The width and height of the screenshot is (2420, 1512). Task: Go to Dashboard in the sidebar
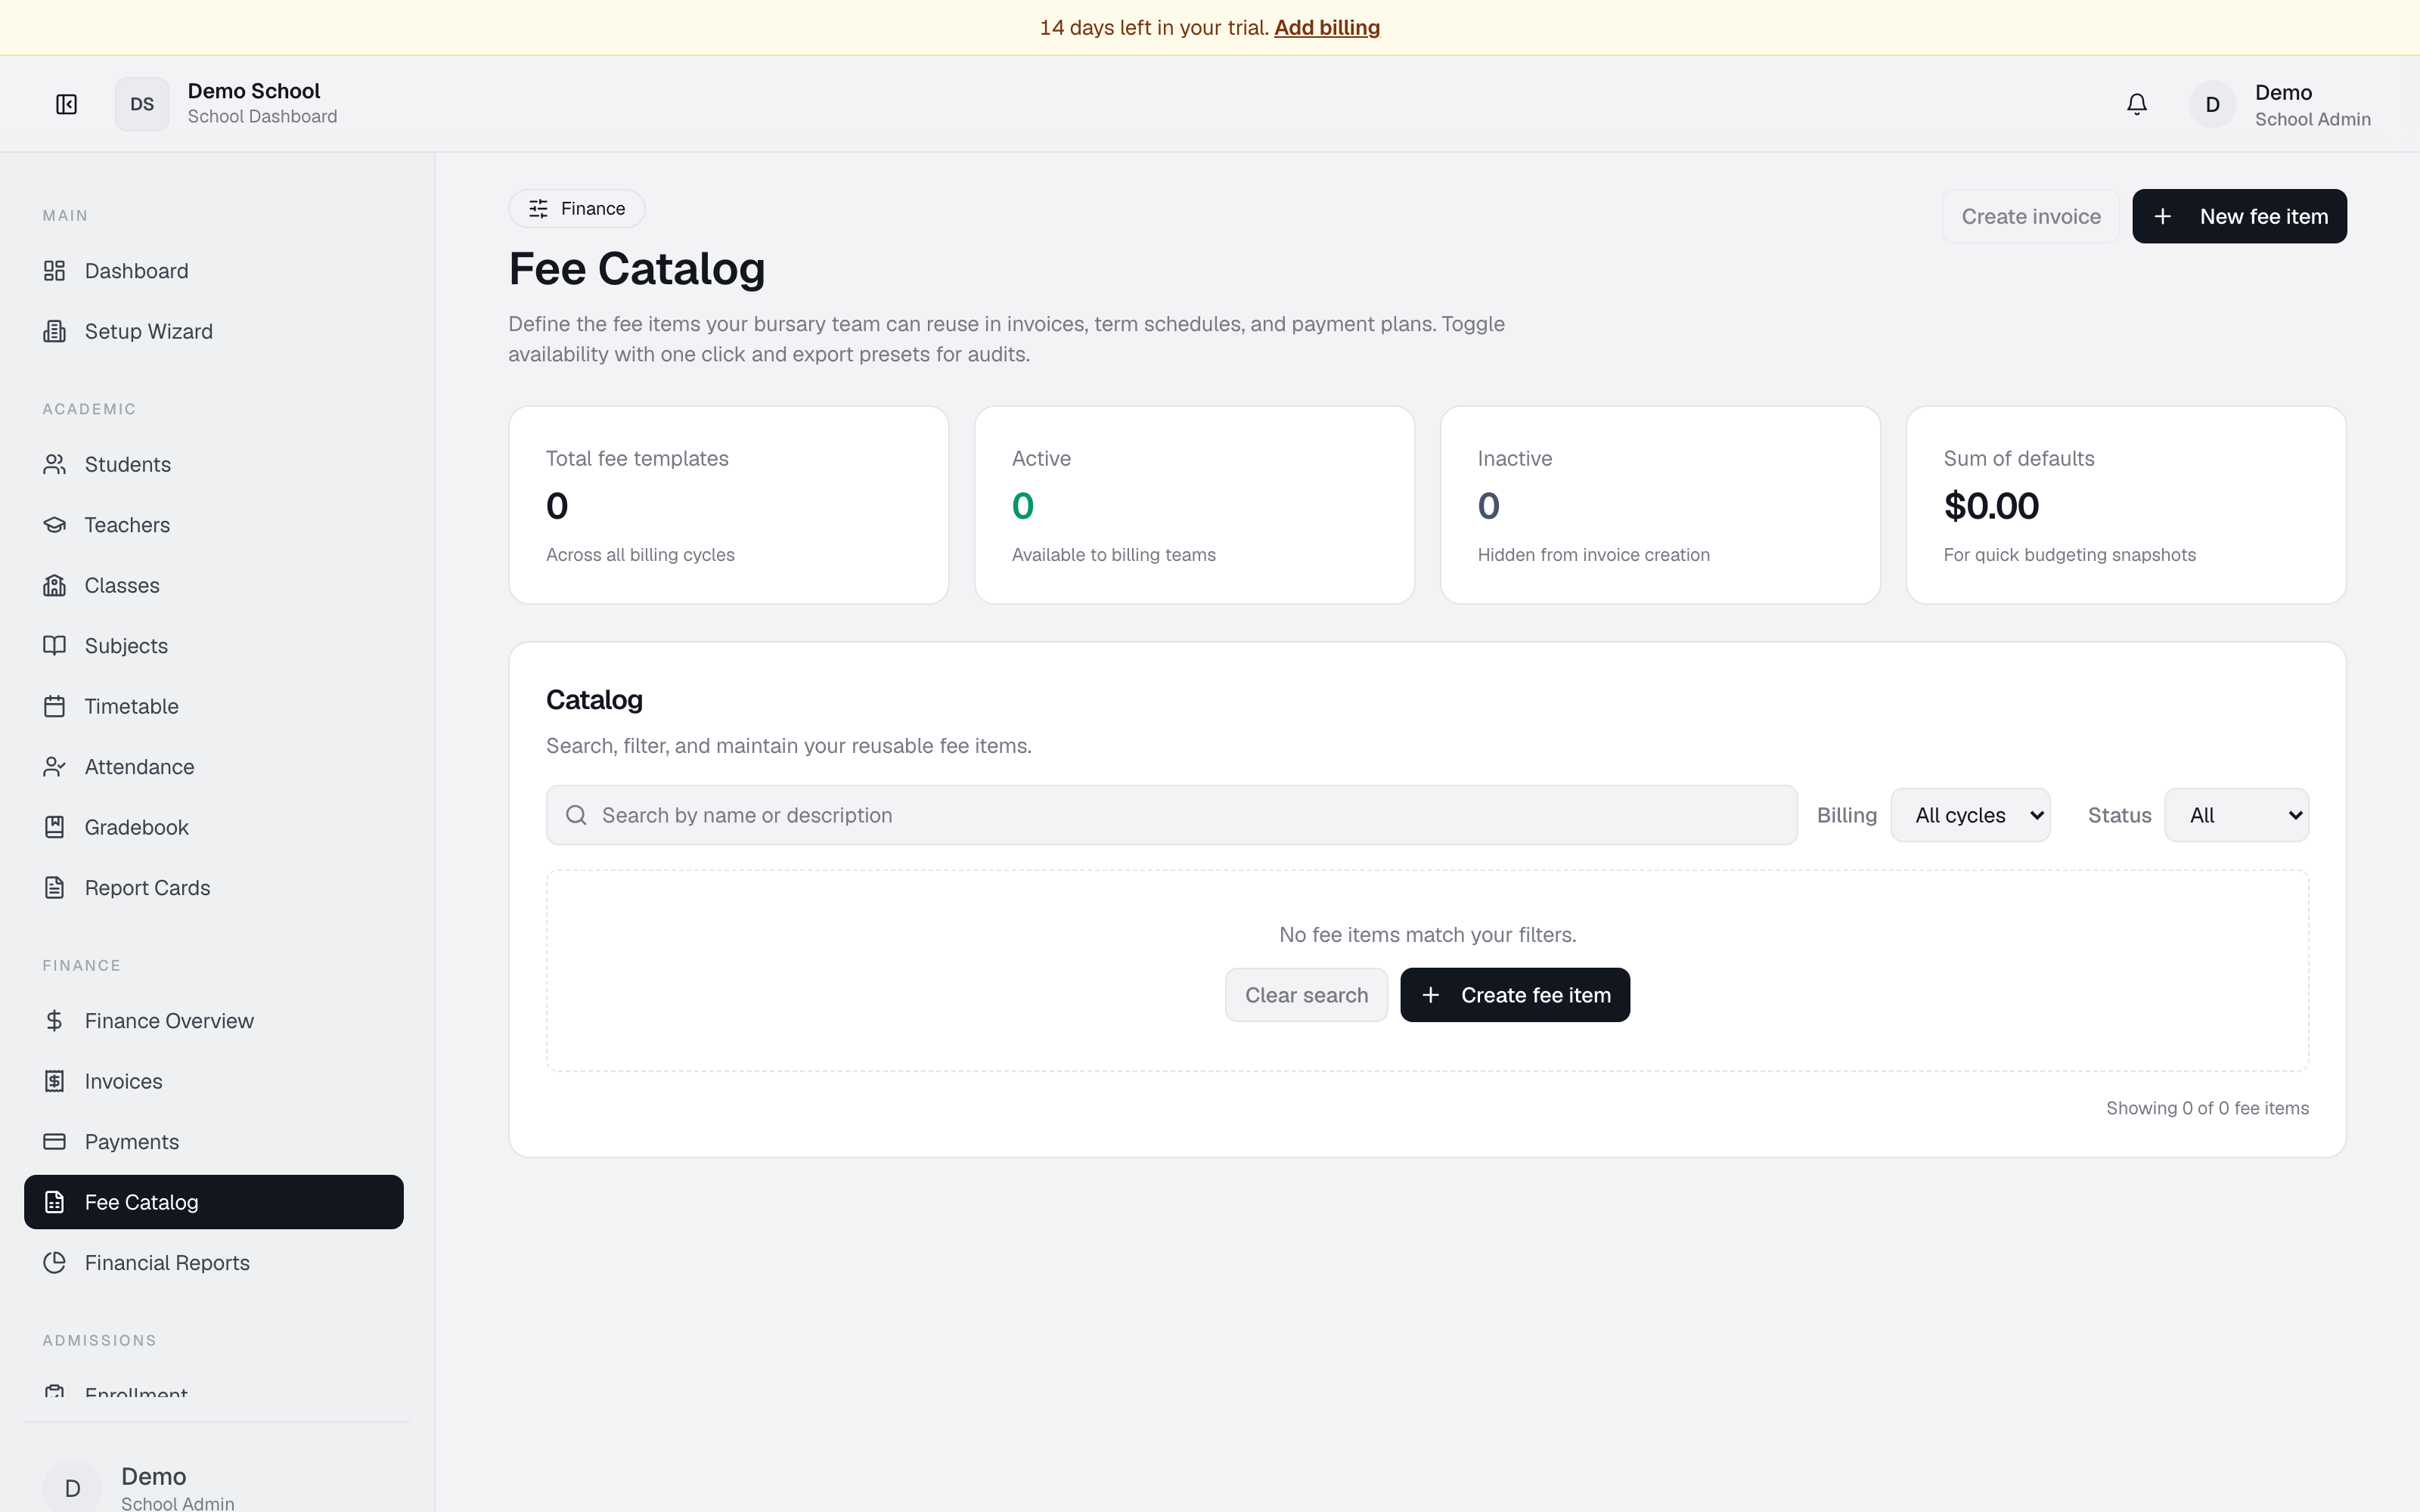coord(214,271)
